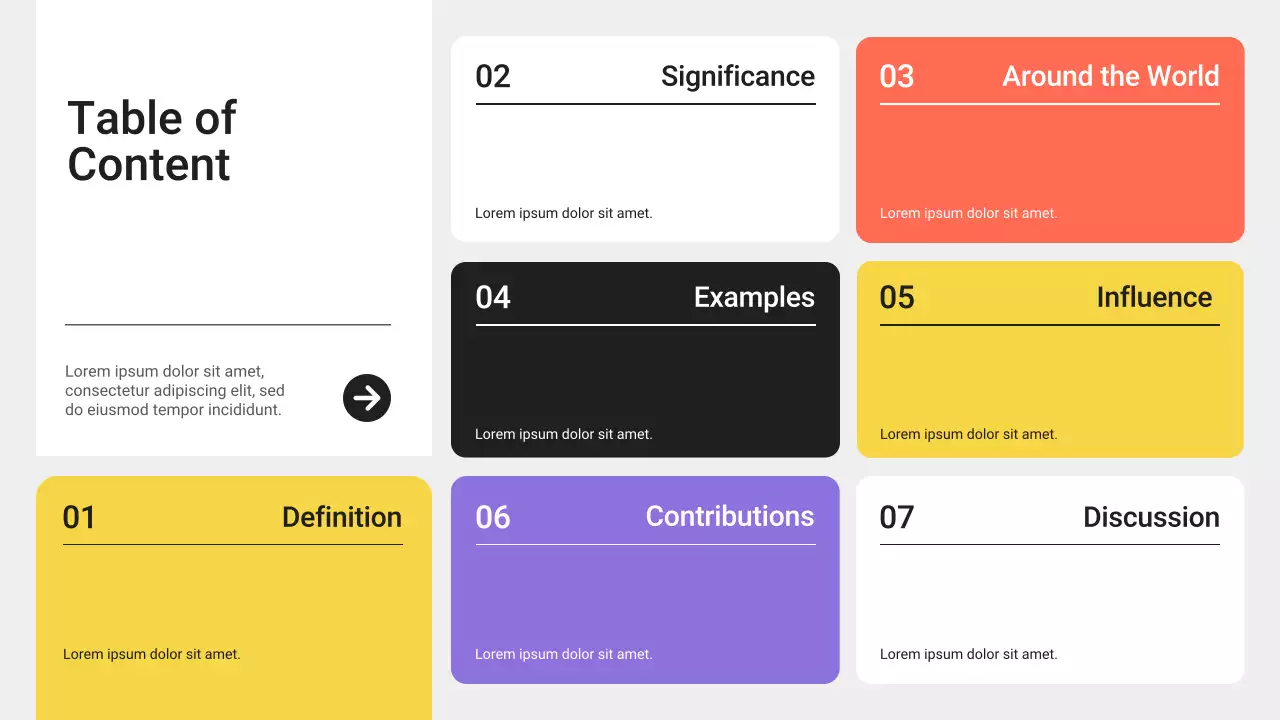Select description text in Around the World card
Screen dimensions: 1280x720
968,213
